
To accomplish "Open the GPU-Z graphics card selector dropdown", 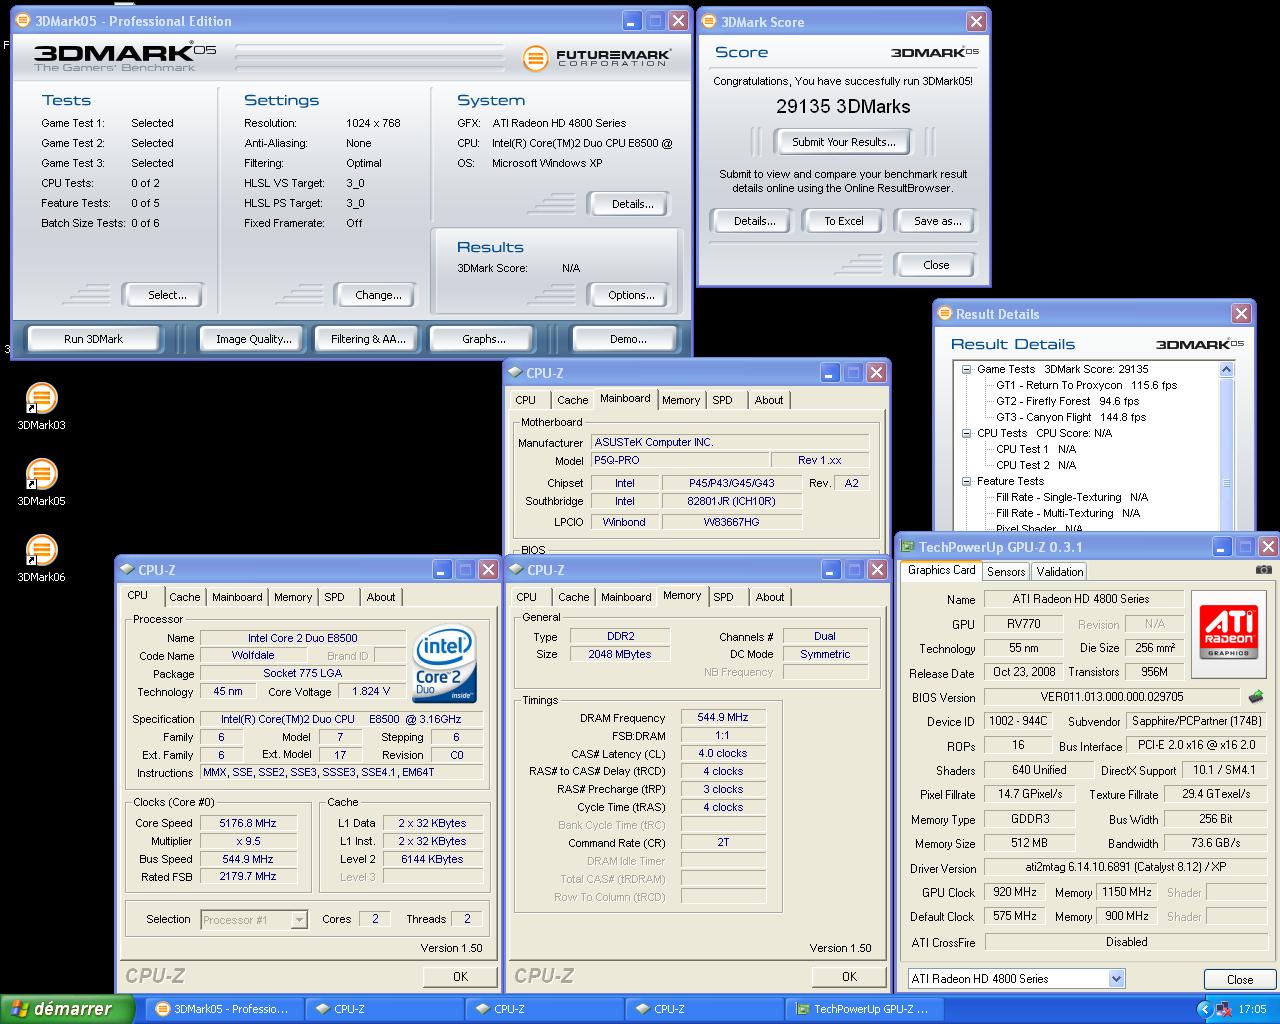I will tap(1116, 979).
